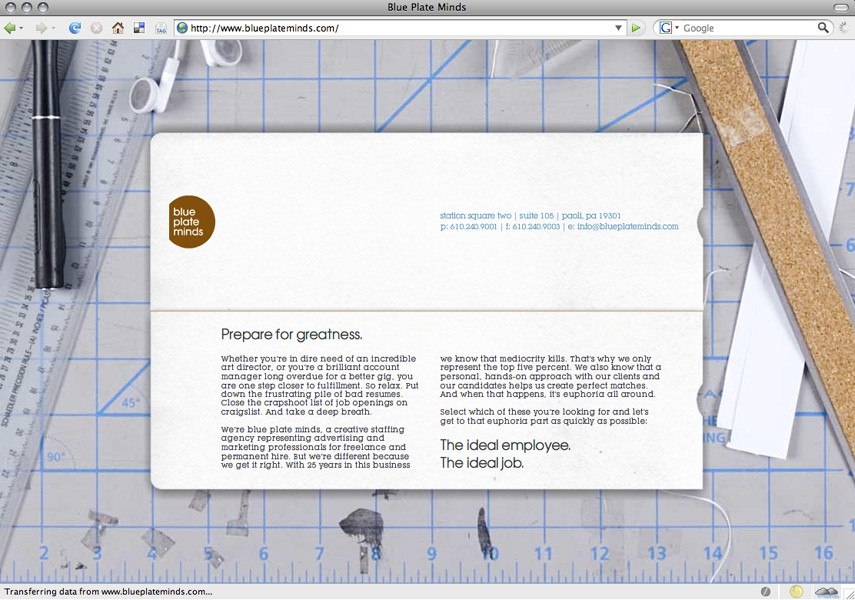855x600 pixels.
Task: Click the blue plate minds brown logo
Action: [x=191, y=222]
